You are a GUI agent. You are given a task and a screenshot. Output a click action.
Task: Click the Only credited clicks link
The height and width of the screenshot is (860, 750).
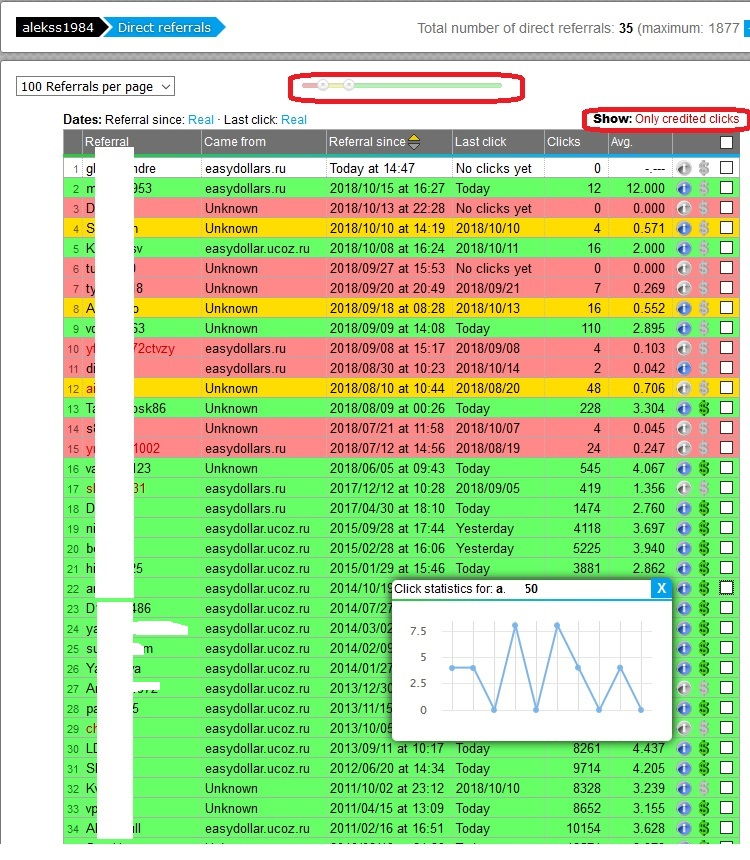(x=687, y=119)
